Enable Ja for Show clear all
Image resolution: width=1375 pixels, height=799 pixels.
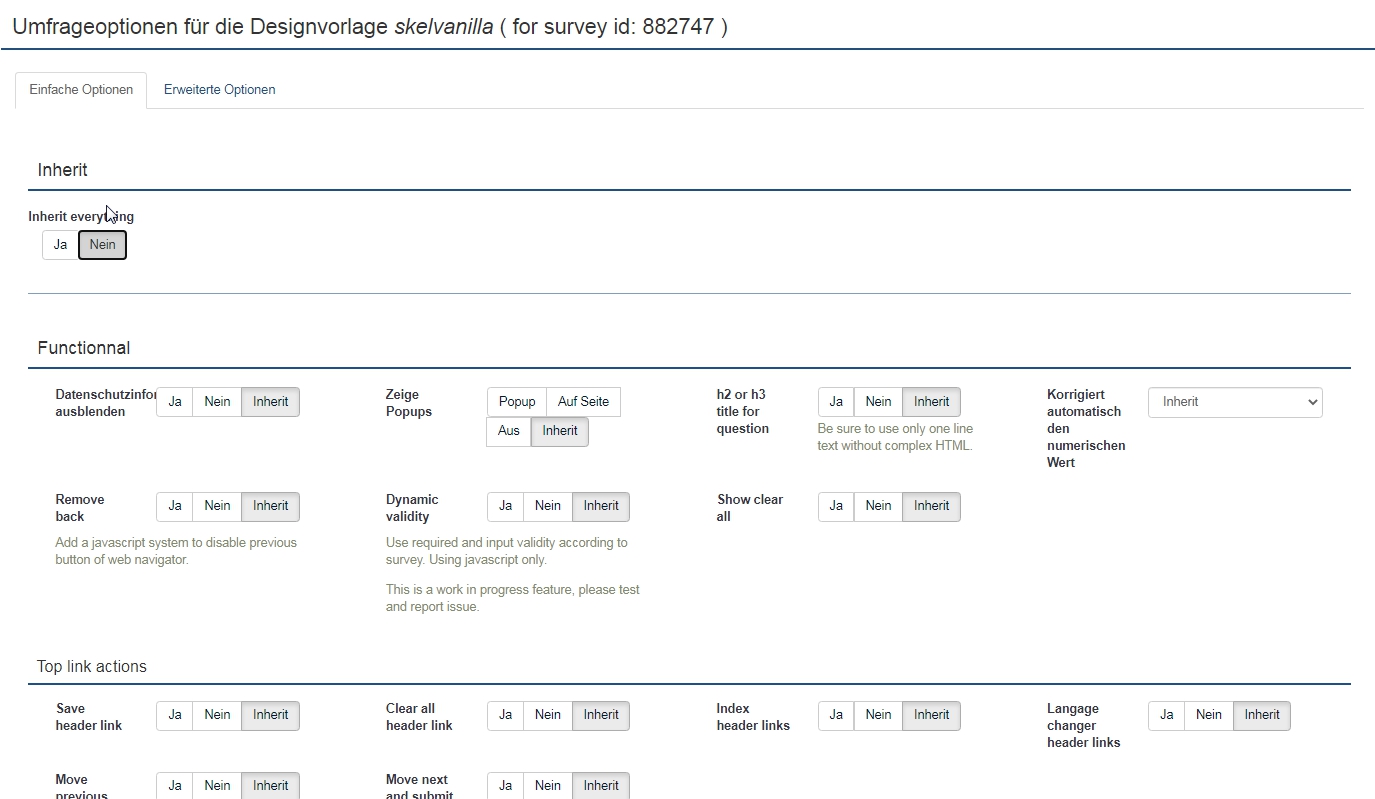pos(836,506)
